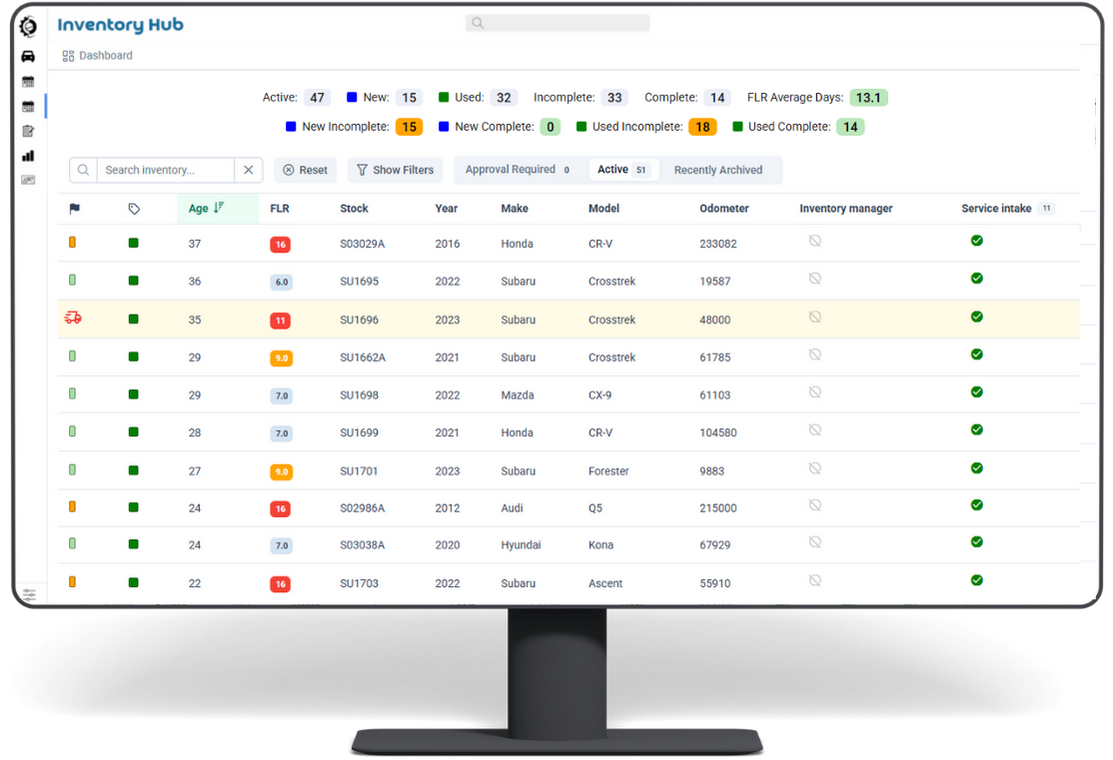Click Reset to clear search filters
Viewport: 1113px width, 760px height.
[x=305, y=169]
